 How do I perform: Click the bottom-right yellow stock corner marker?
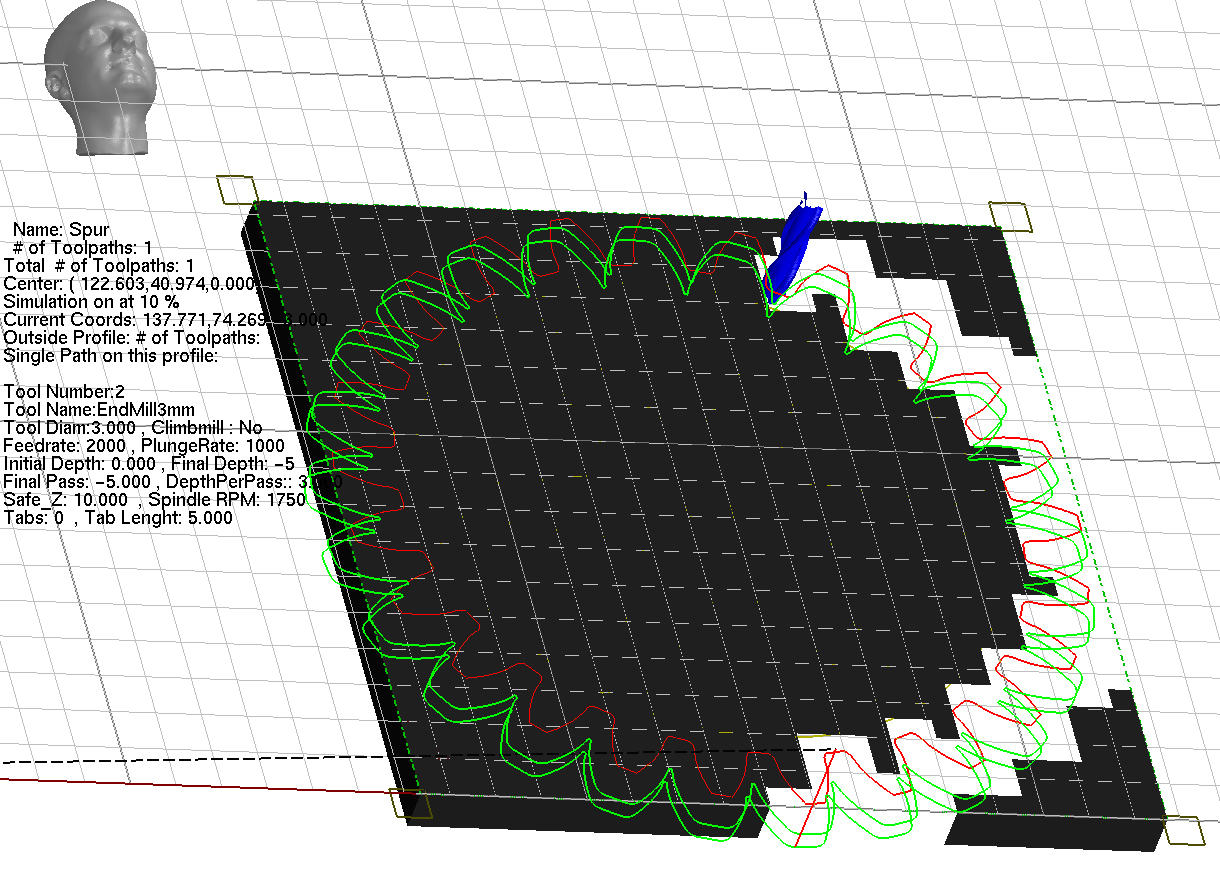1181,832
